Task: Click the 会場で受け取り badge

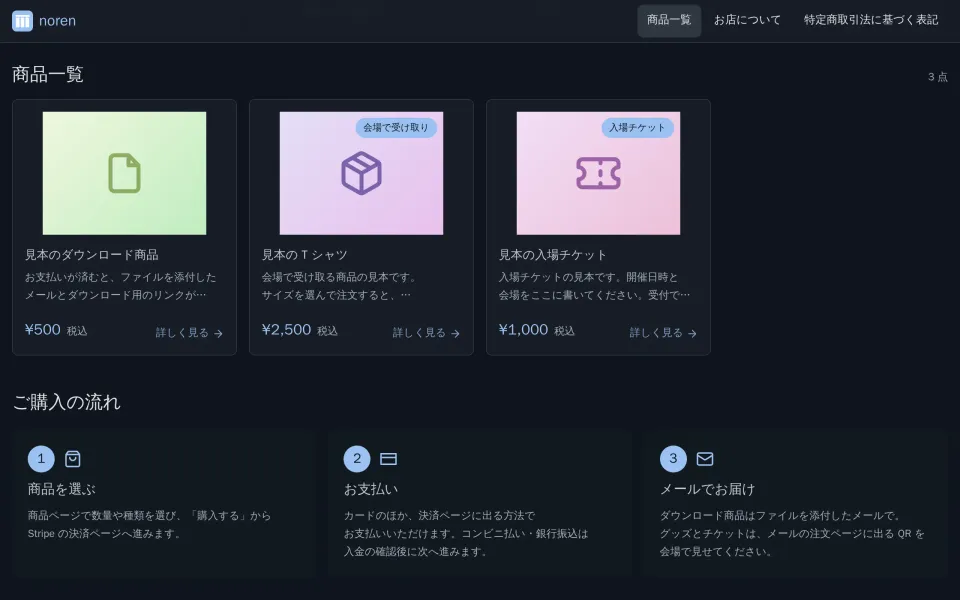Action: 396,127
